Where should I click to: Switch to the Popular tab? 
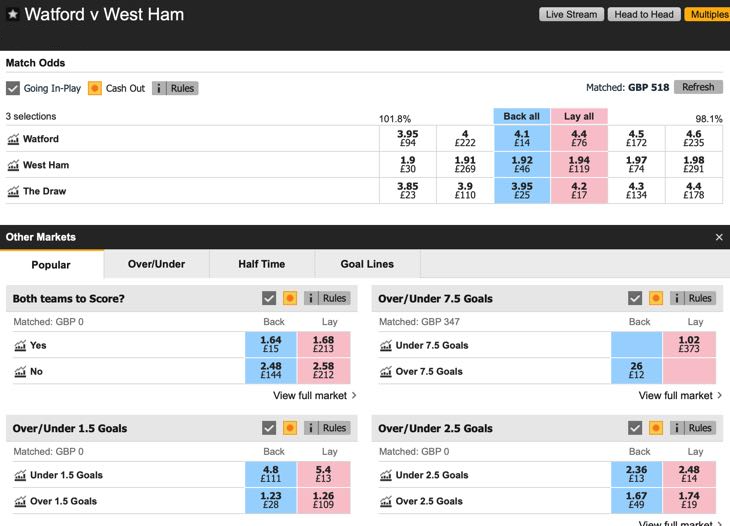click(51, 264)
